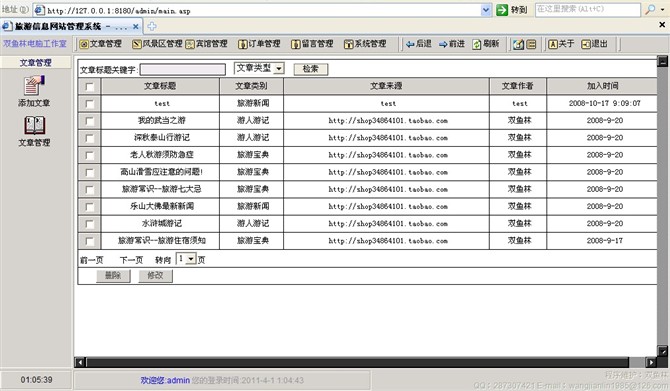Check the box for 老人秋游须防急症
The image size is (670, 391).
(x=89, y=155)
